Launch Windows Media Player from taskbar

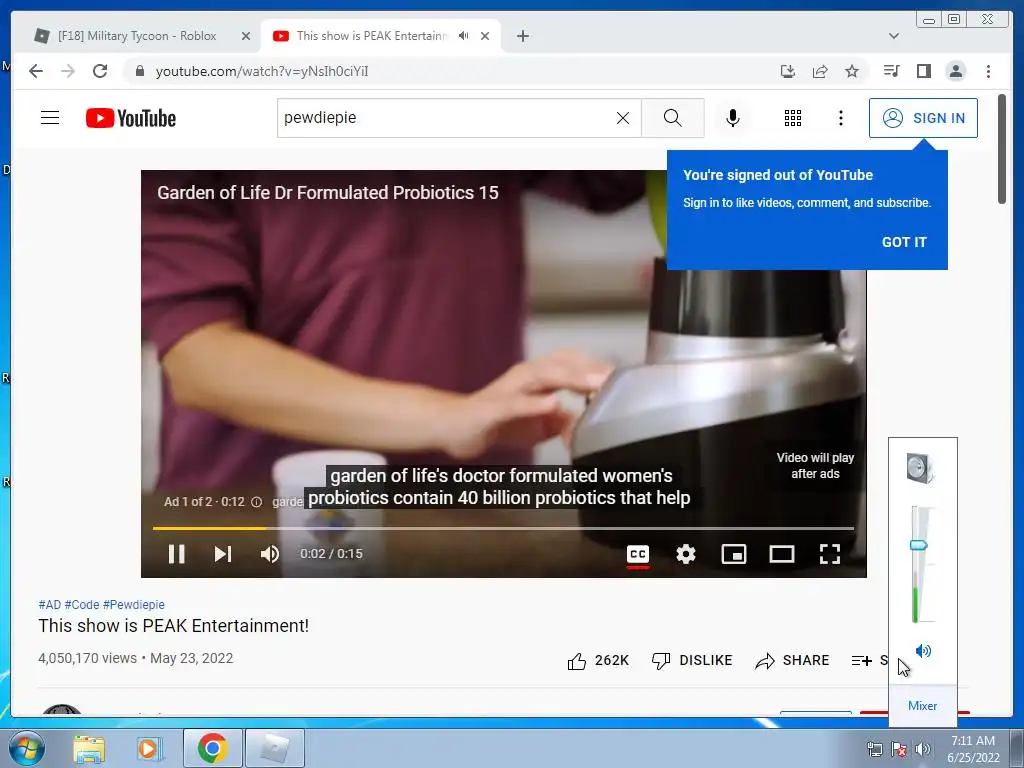(x=149, y=748)
